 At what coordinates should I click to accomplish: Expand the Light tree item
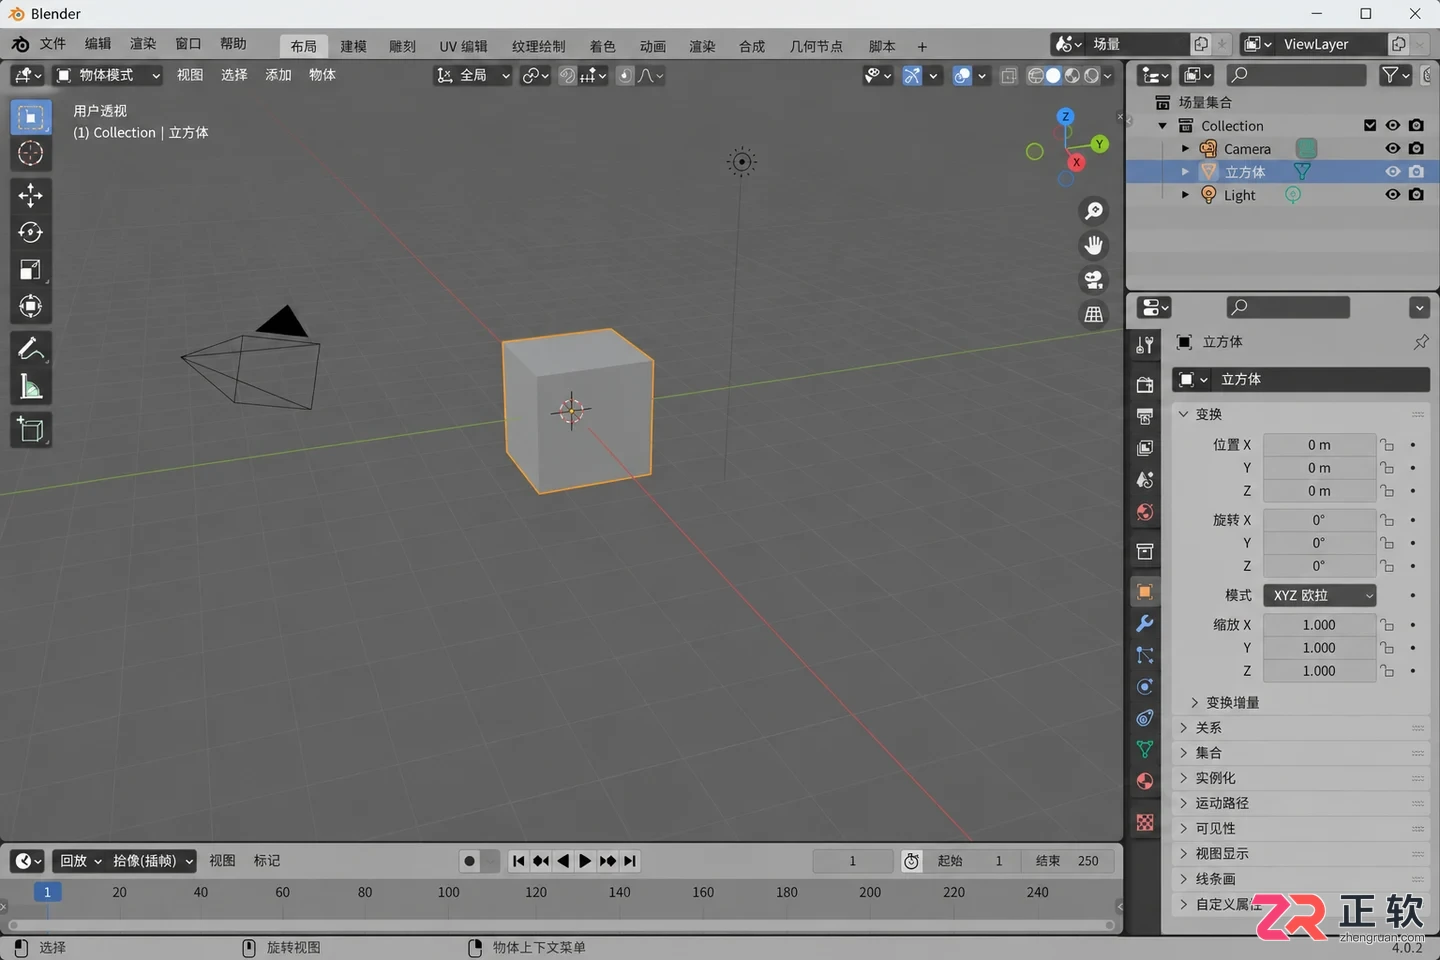[x=1185, y=195]
